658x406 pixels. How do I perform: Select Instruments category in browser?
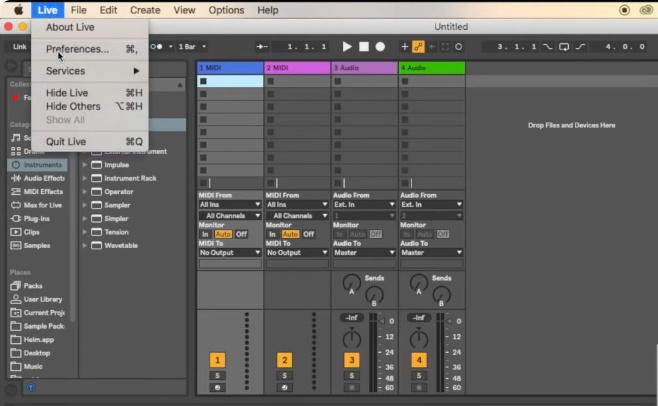37,165
